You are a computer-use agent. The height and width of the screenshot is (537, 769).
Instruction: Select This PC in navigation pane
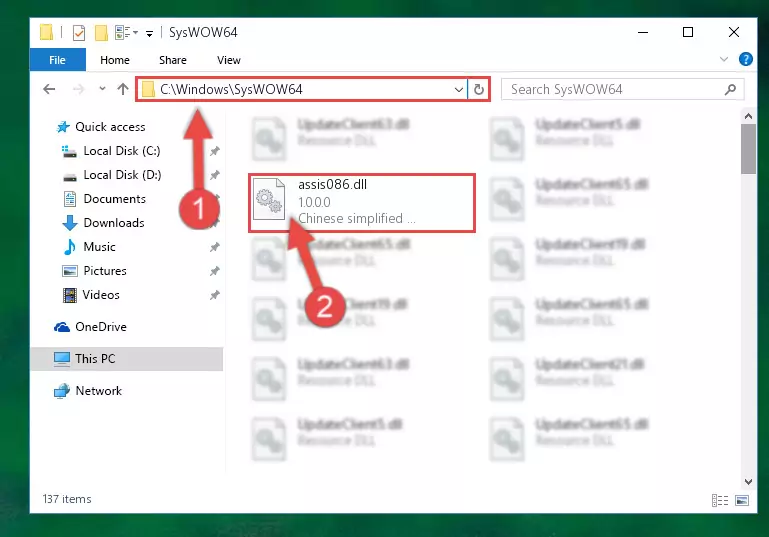point(127,358)
